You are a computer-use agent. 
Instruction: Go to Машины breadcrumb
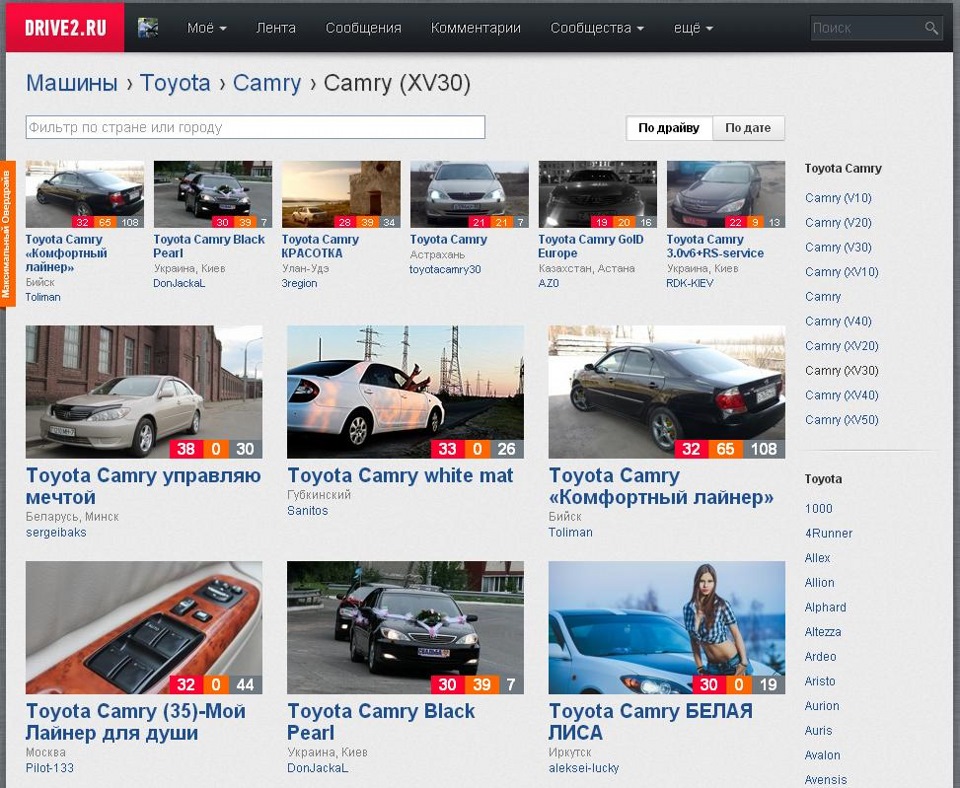[x=72, y=83]
